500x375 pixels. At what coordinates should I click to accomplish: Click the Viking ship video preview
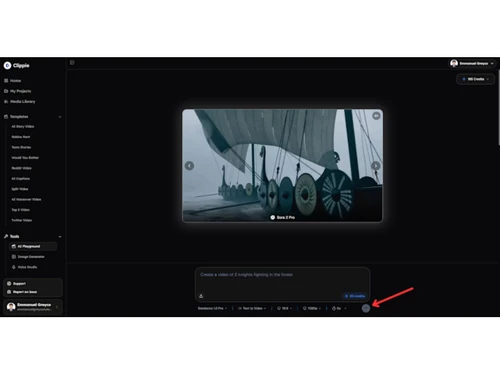282,166
